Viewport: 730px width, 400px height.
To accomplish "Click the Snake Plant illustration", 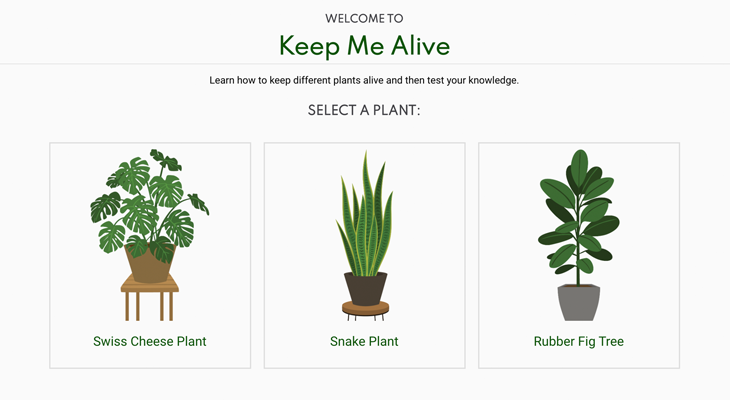I will click(365, 236).
